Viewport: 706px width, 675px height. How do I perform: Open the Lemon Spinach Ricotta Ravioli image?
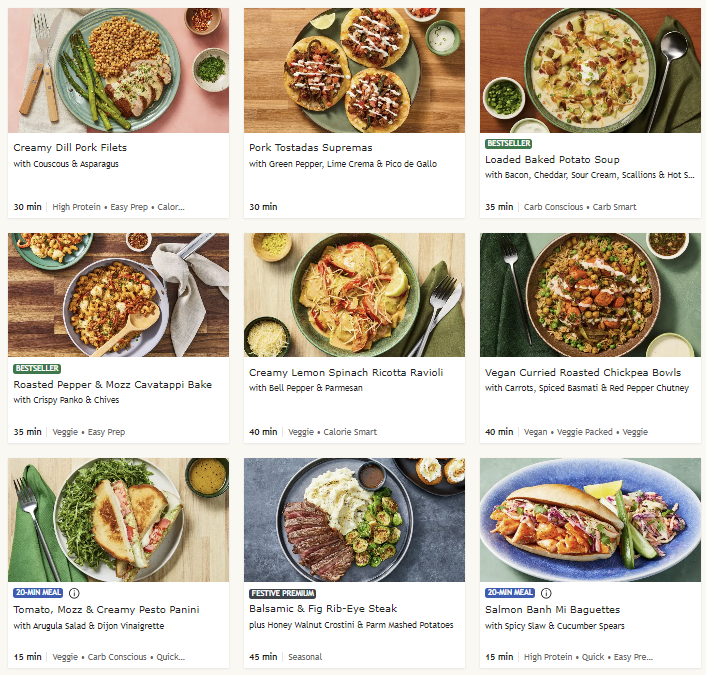[x=354, y=295]
